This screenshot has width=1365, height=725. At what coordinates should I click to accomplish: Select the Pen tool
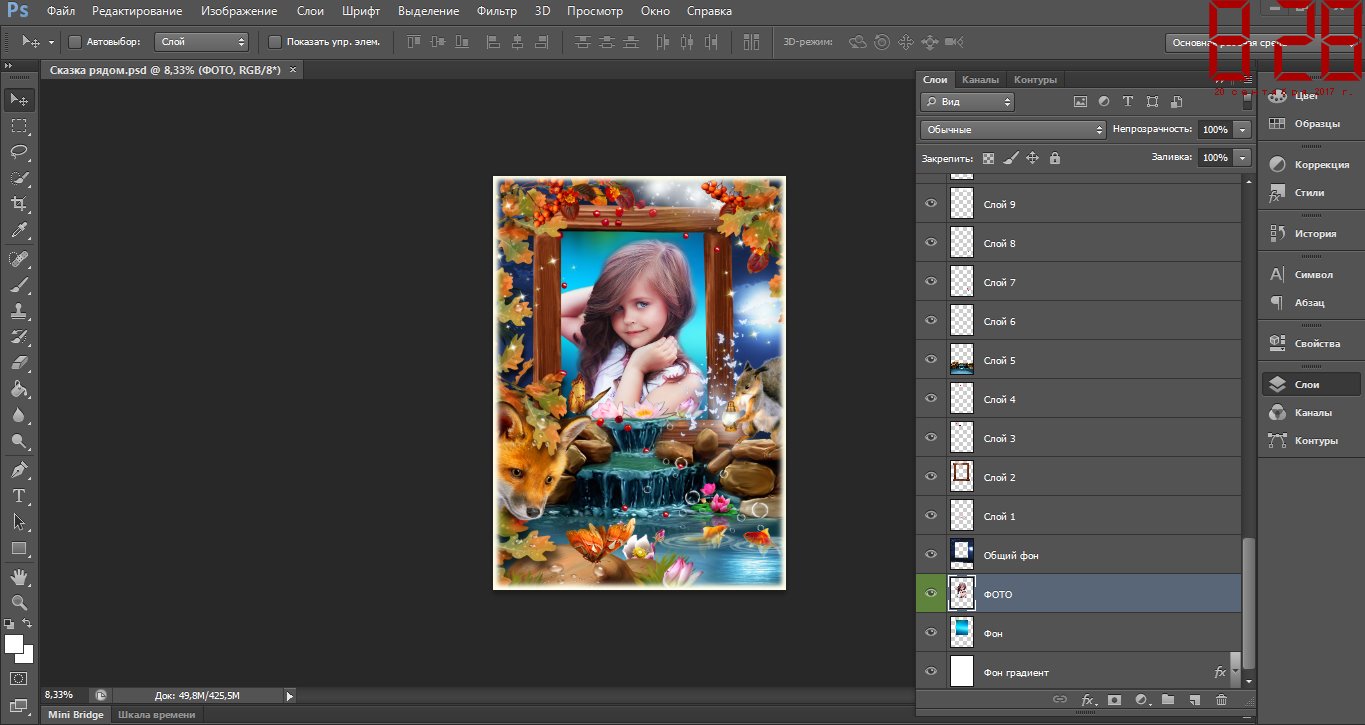tap(19, 470)
